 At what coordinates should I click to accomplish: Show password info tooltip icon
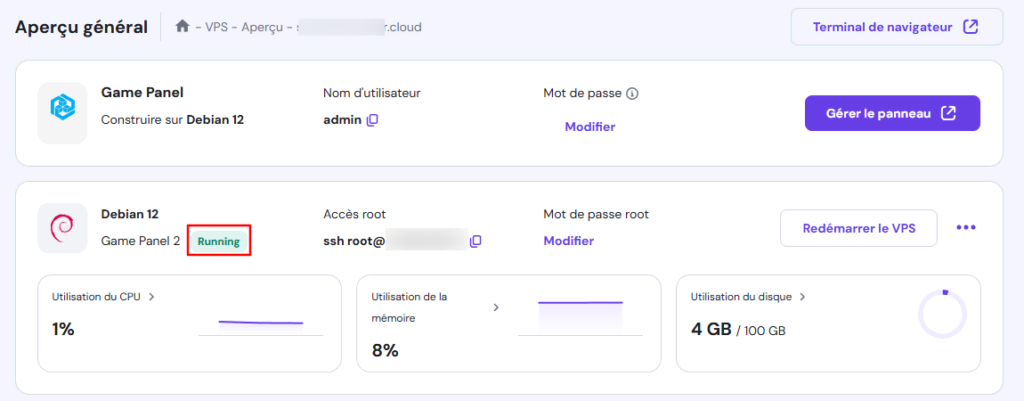tap(632, 94)
